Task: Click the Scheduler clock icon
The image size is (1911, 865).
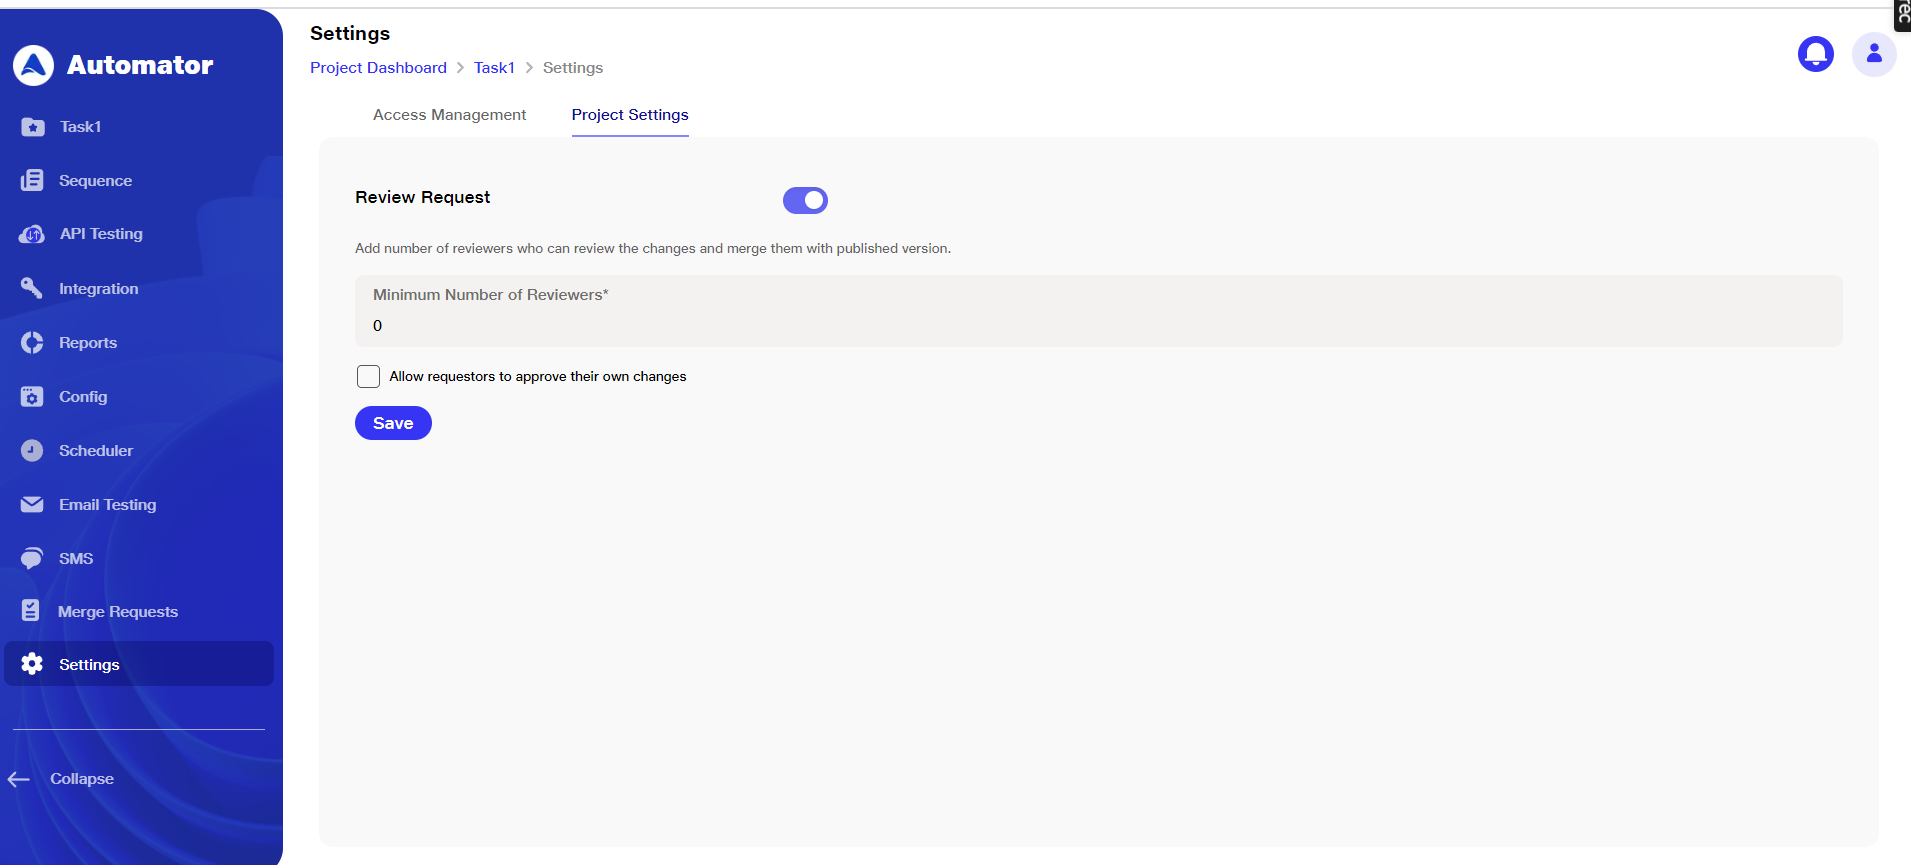Action: click(32, 450)
